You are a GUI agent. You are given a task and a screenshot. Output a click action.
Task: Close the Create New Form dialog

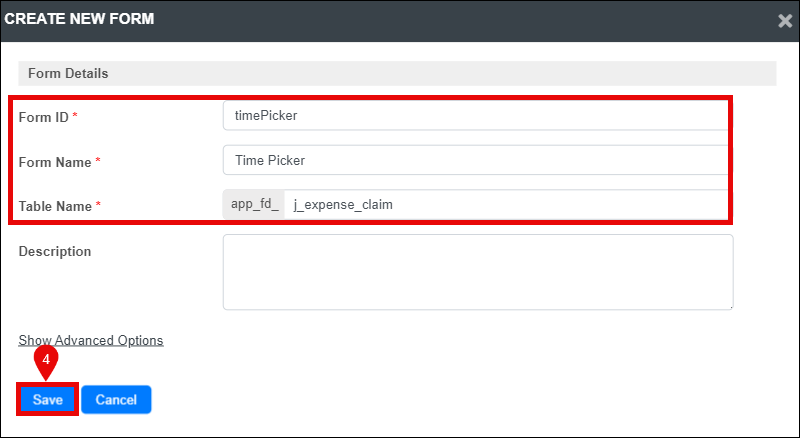(x=785, y=20)
